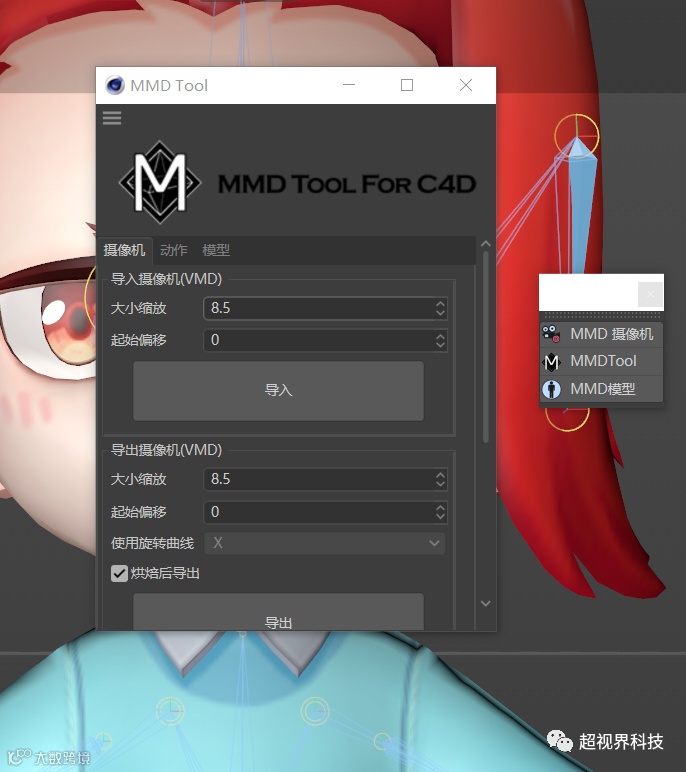Click the vertical scrollbar thumb
This screenshot has height=772, width=686.
[x=486, y=347]
